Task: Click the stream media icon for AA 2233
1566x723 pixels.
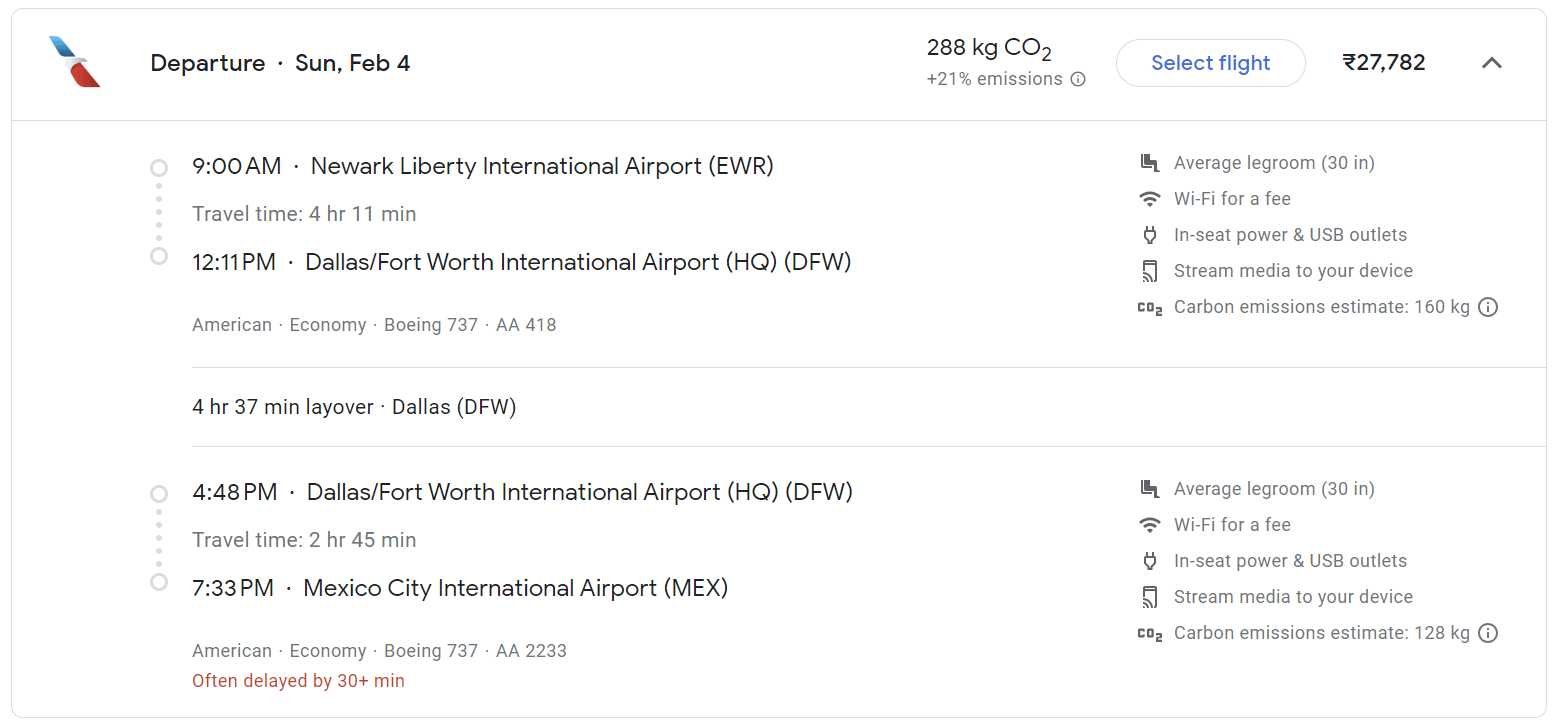Action: coord(1150,597)
